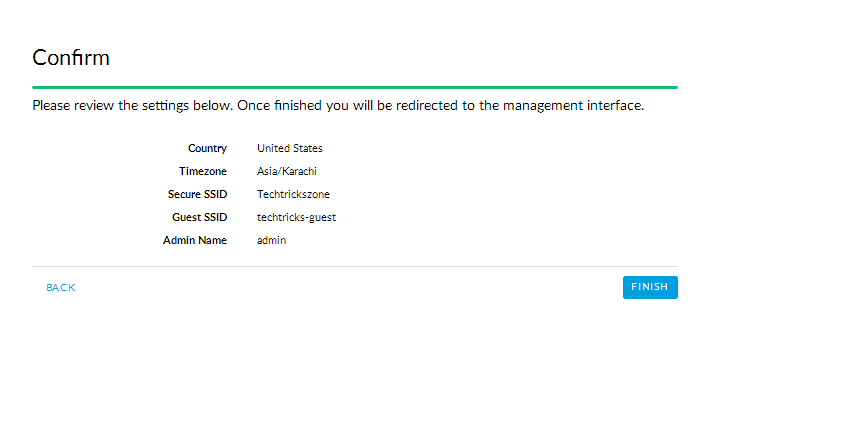
Task: Click the FINISH button
Action: point(650,287)
